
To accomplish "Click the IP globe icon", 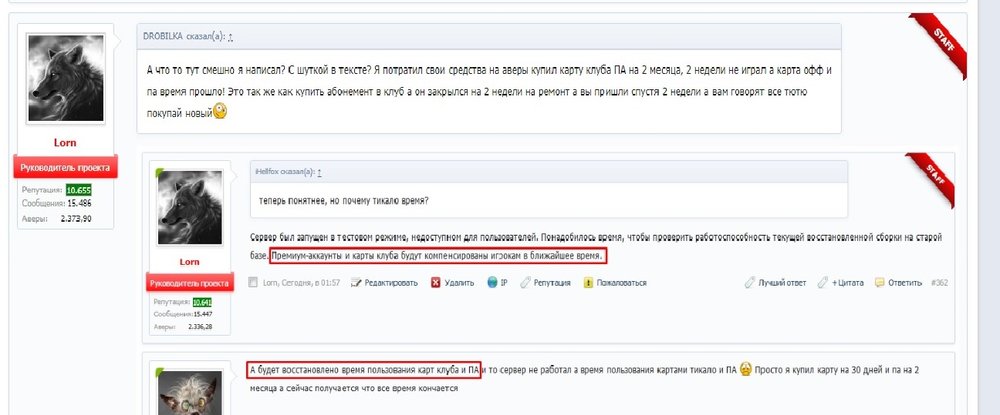I will pyautogui.click(x=492, y=283).
